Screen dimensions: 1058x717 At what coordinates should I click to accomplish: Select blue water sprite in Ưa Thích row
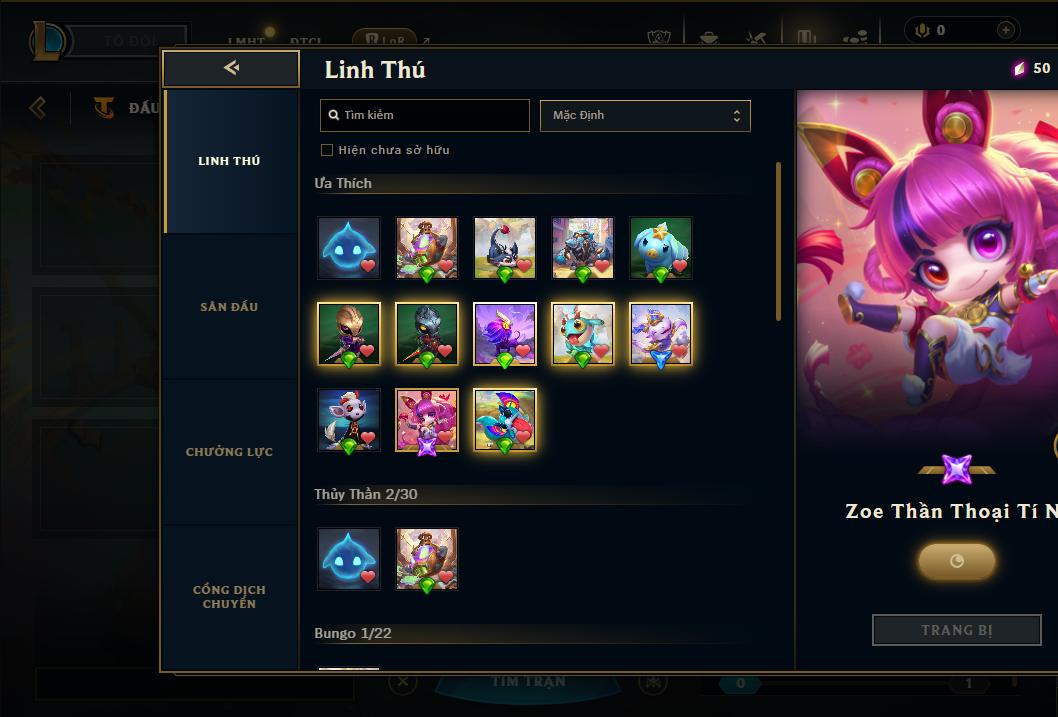point(349,248)
